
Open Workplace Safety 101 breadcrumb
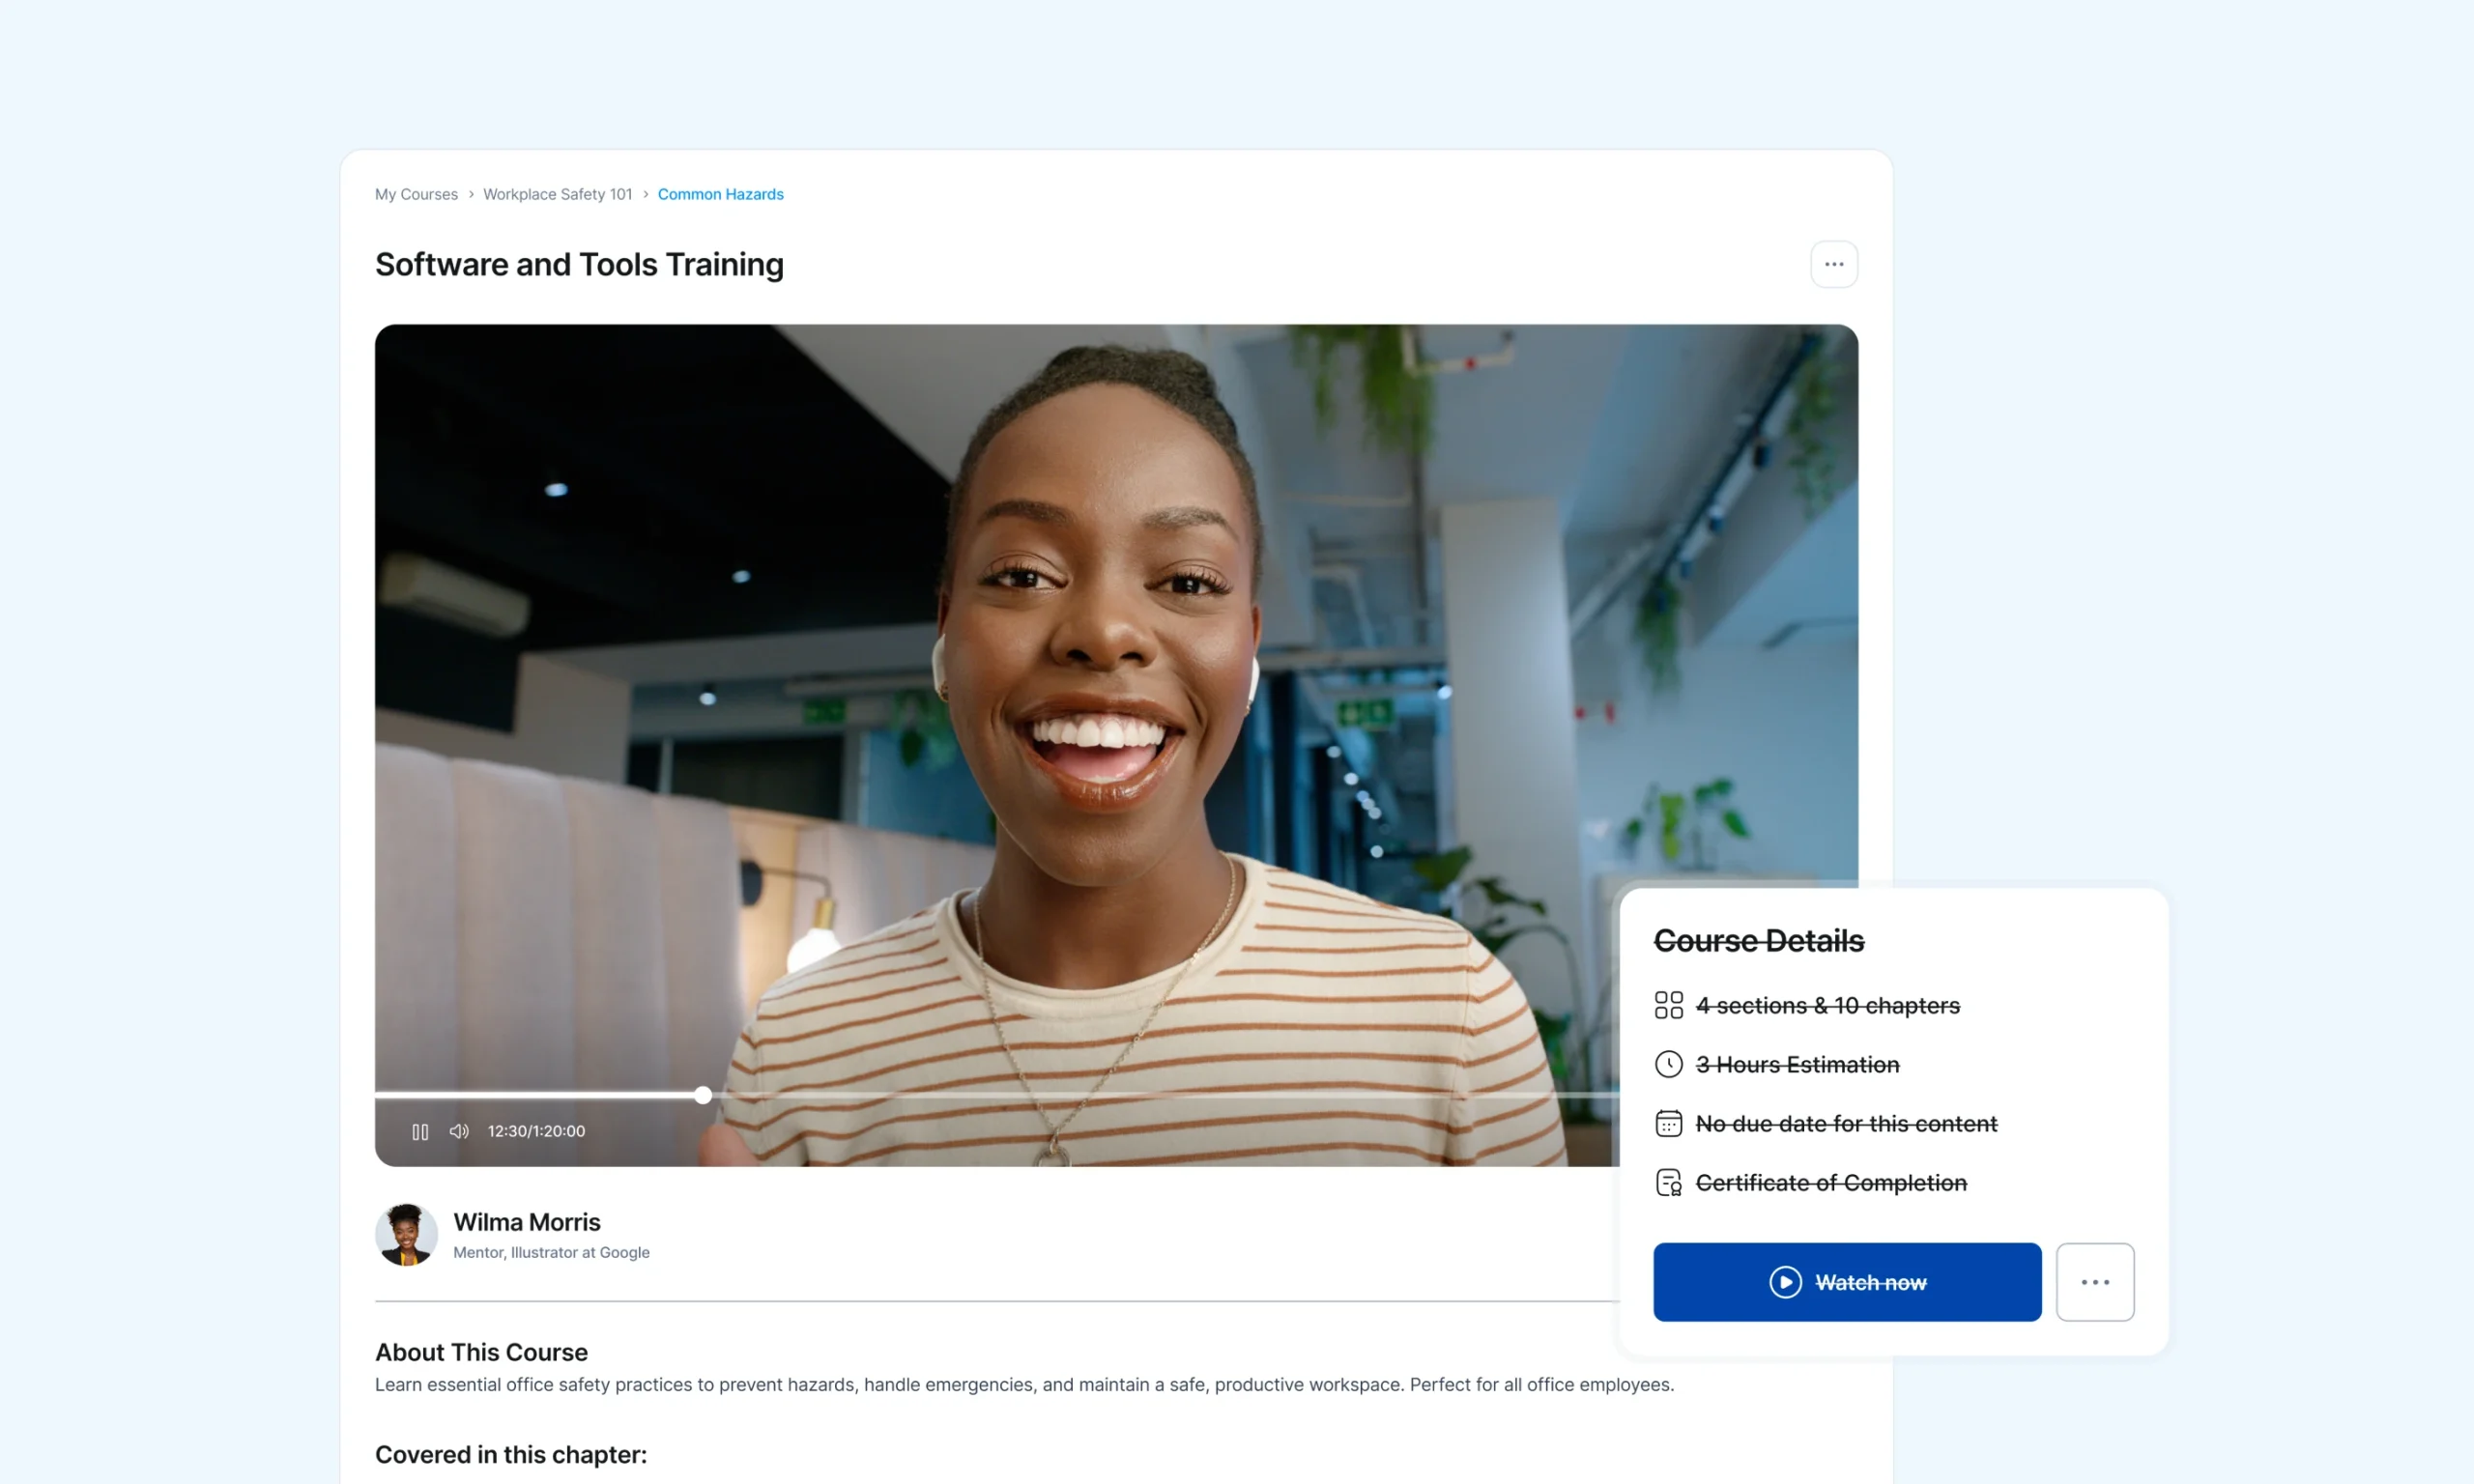[x=557, y=194]
